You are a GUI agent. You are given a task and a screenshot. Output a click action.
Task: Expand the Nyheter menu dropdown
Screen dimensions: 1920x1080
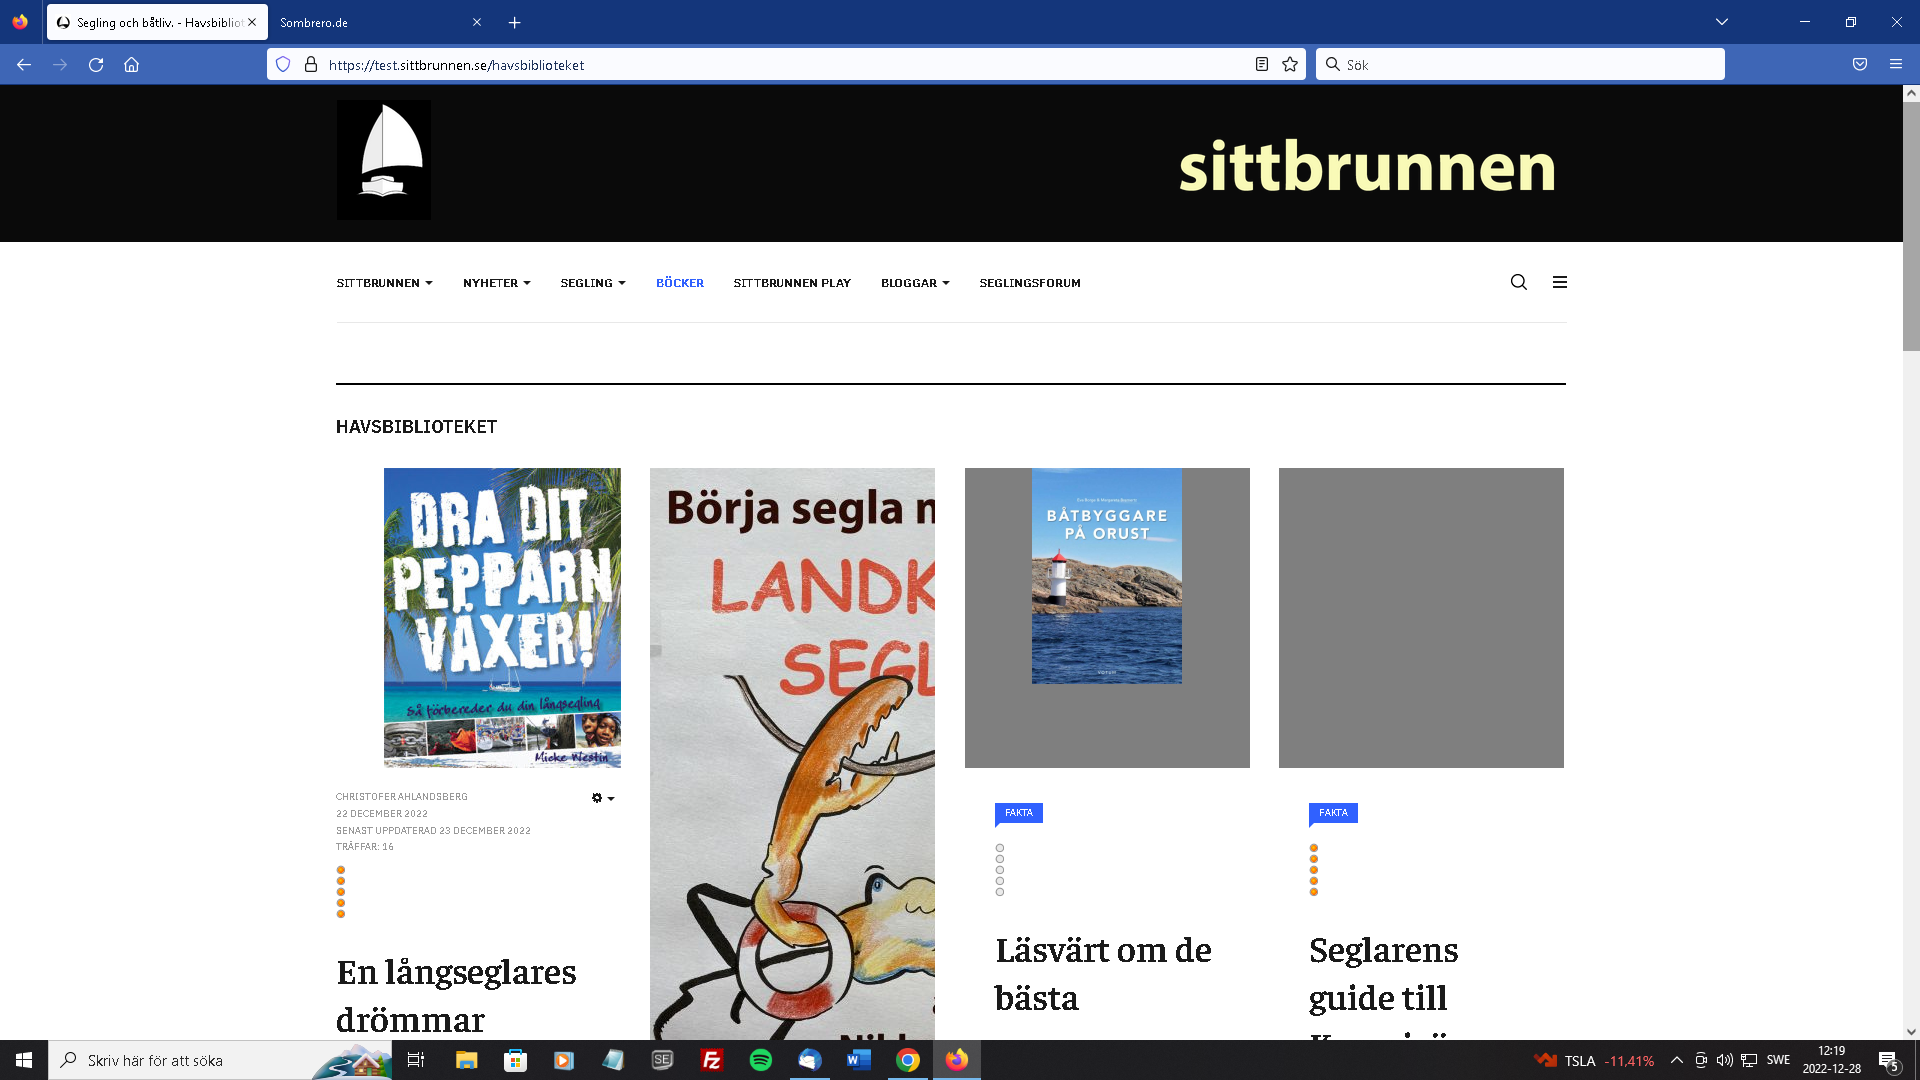click(496, 283)
